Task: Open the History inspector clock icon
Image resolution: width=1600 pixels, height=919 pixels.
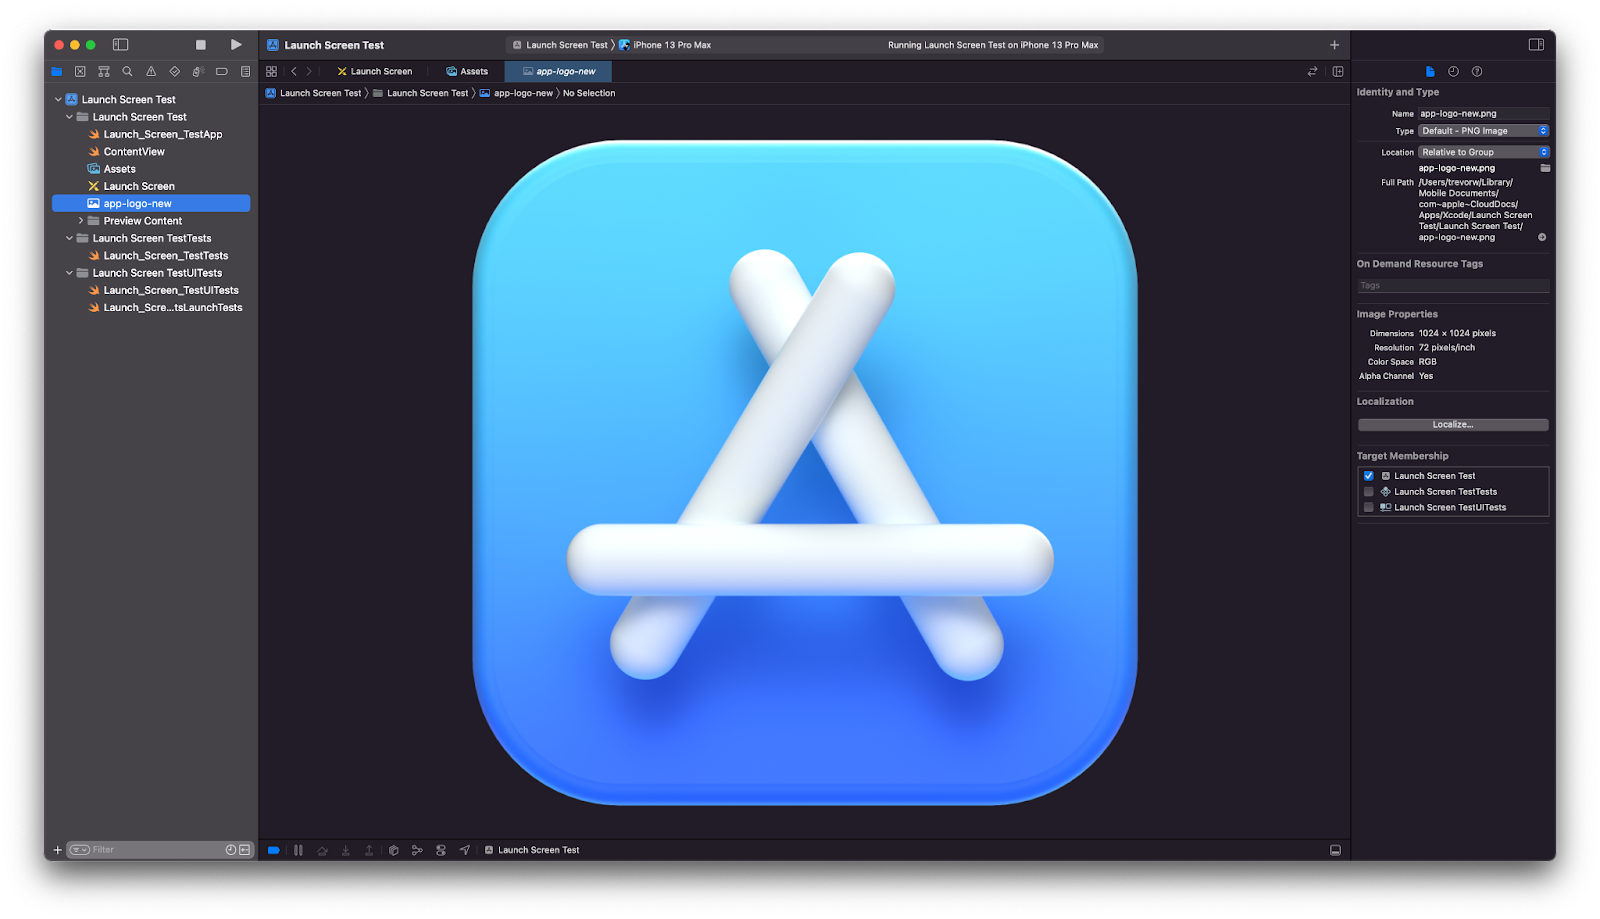Action: click(1453, 72)
